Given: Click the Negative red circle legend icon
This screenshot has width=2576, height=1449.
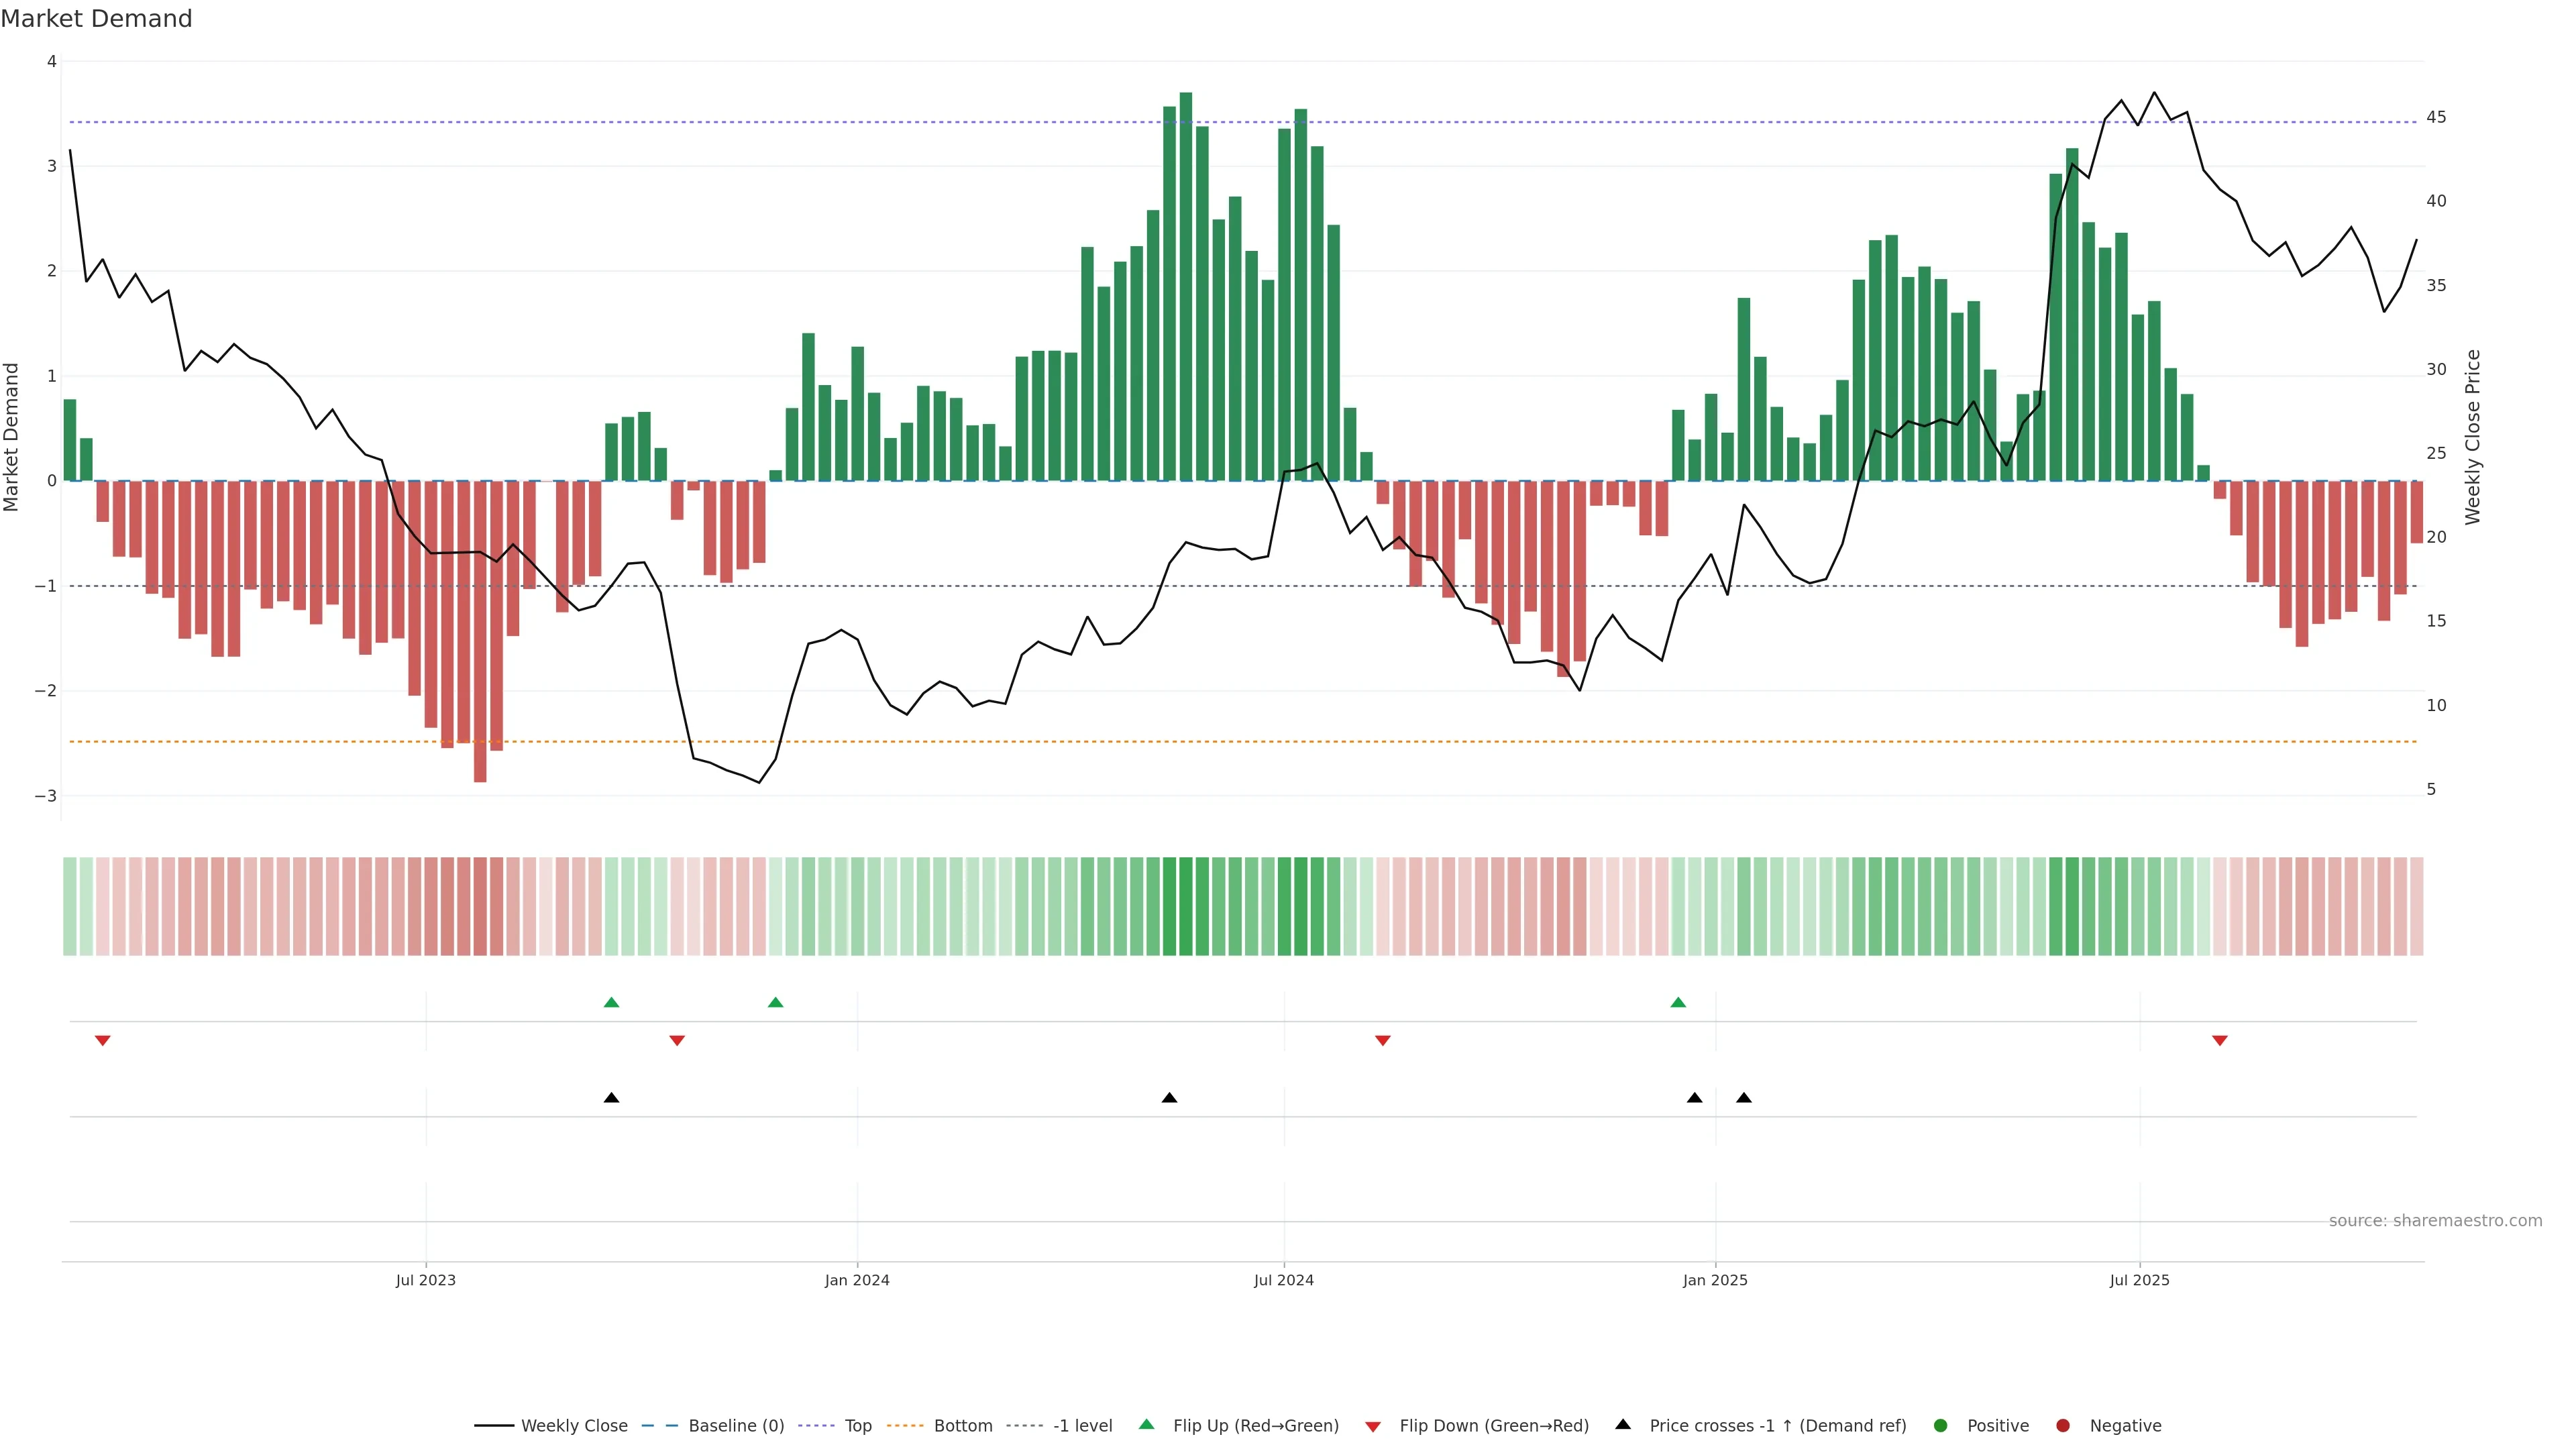Looking at the screenshot, I should [x=2063, y=1426].
